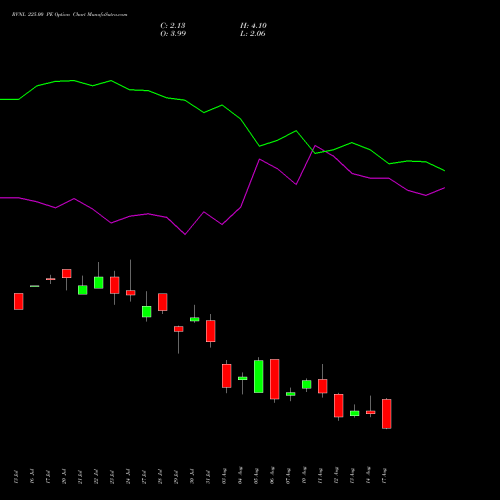This screenshot has height=500, width=500.
Task: Click the high value H: 4.10
Action: coord(253,26)
